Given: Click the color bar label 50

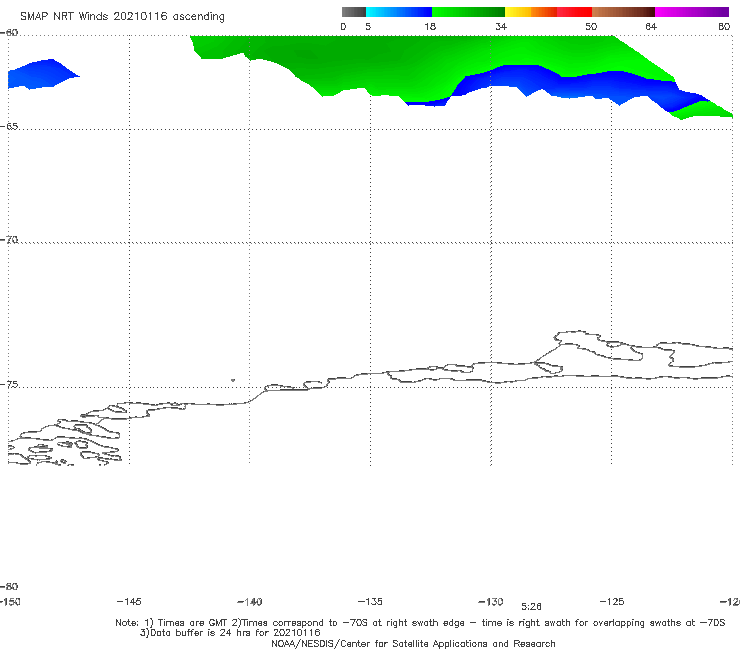Looking at the screenshot, I should tap(591, 27).
